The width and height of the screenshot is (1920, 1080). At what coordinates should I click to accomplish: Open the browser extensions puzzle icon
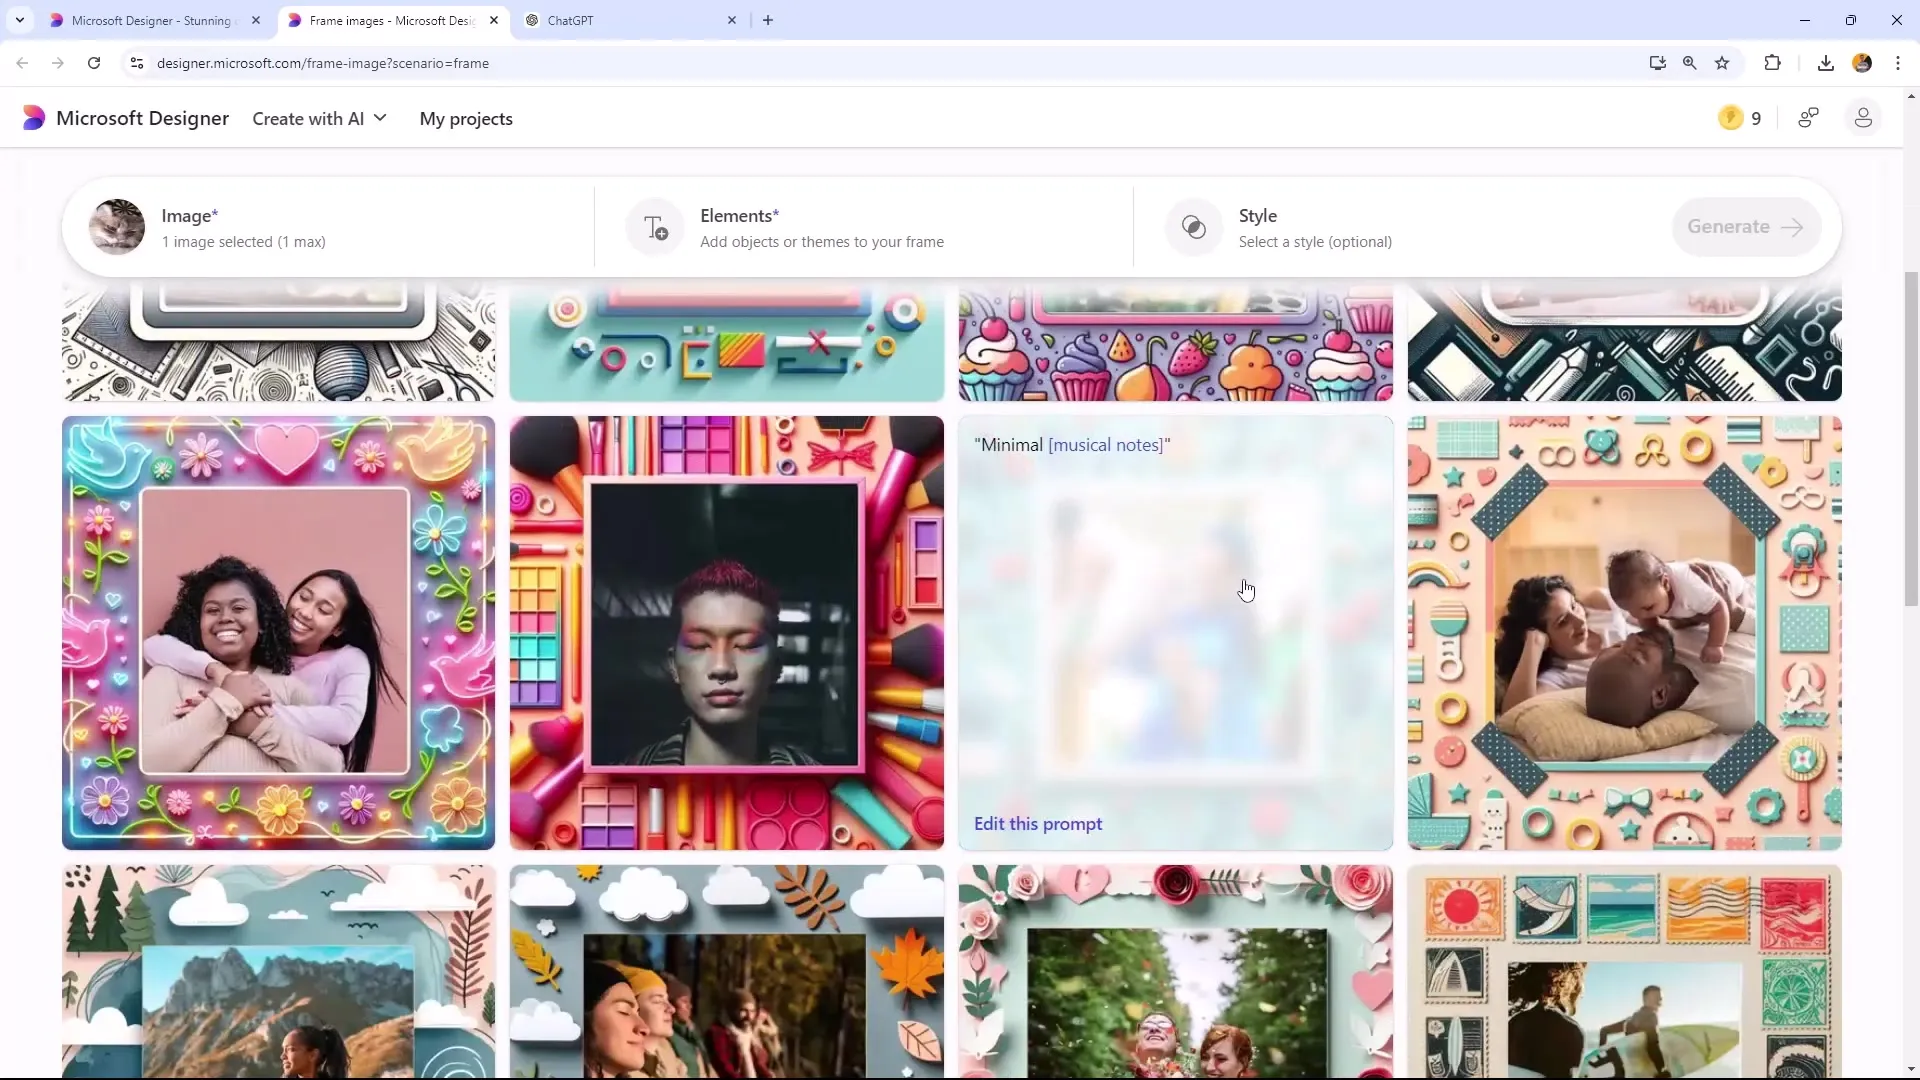(x=1772, y=63)
